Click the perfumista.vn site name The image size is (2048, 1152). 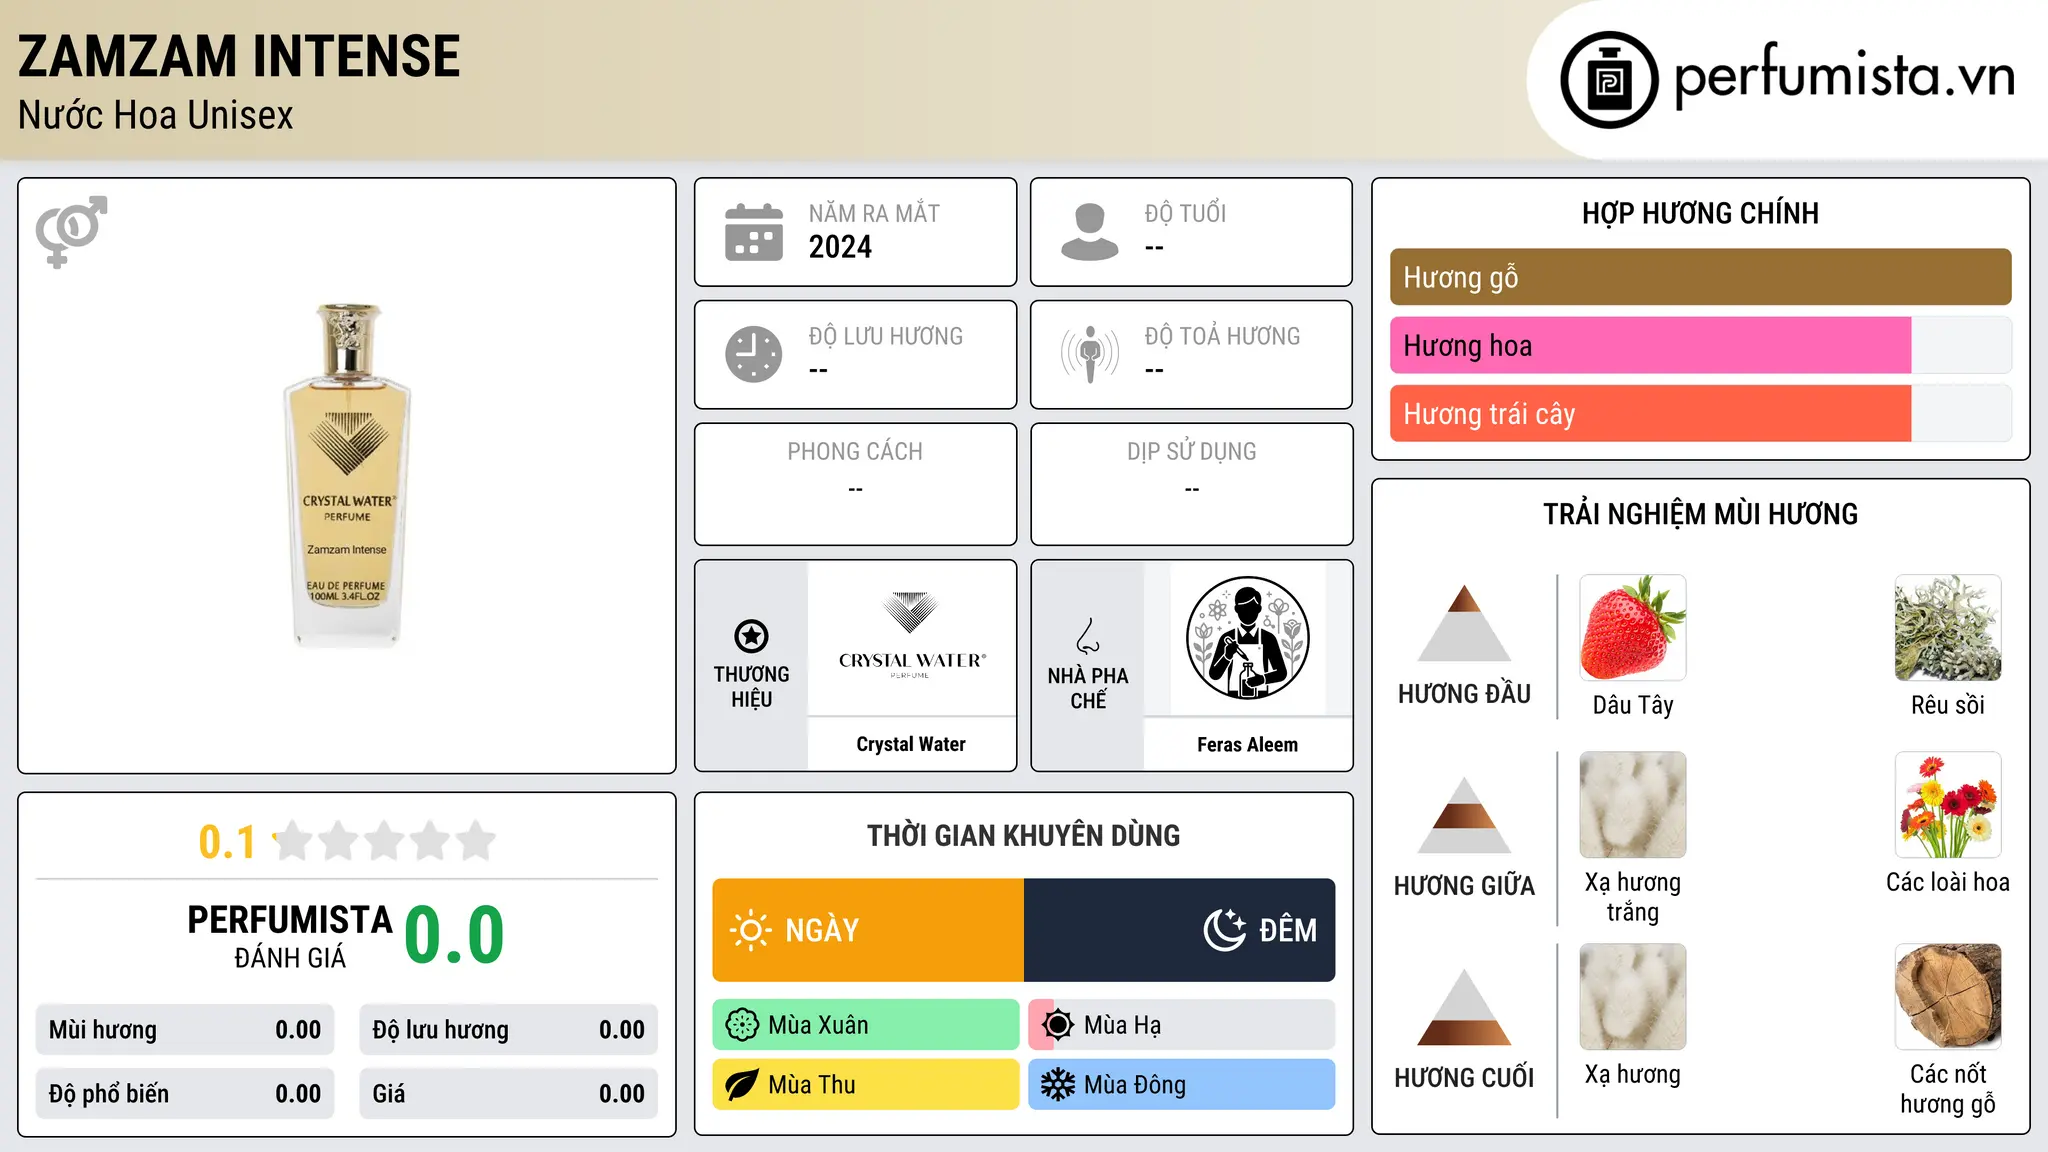coord(1845,77)
